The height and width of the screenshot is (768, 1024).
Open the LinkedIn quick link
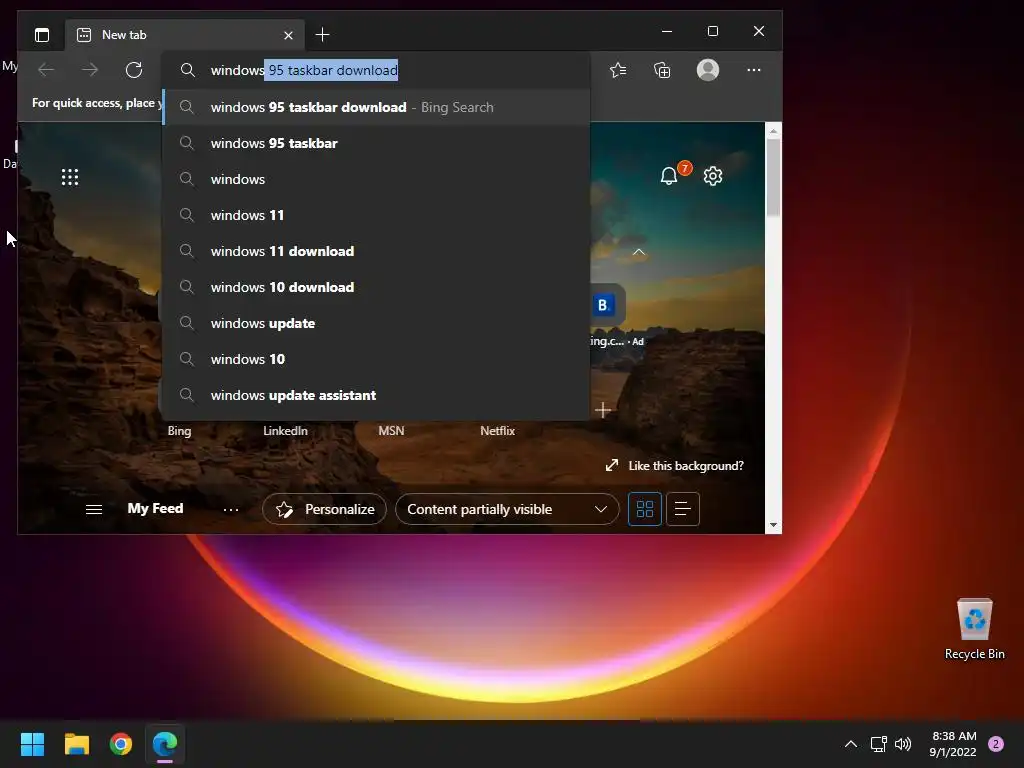pos(285,431)
